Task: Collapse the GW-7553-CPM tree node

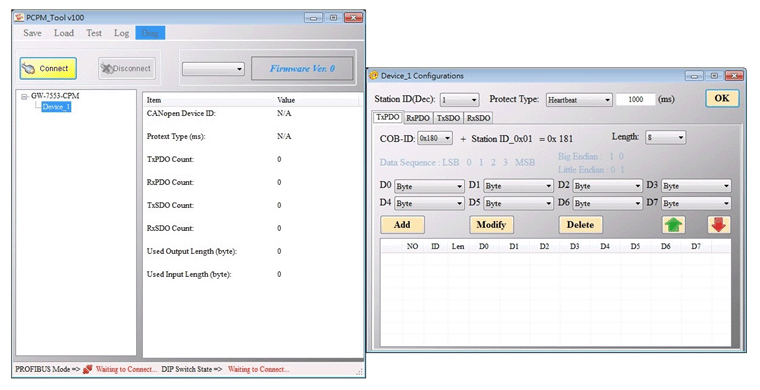Action: pos(24,96)
